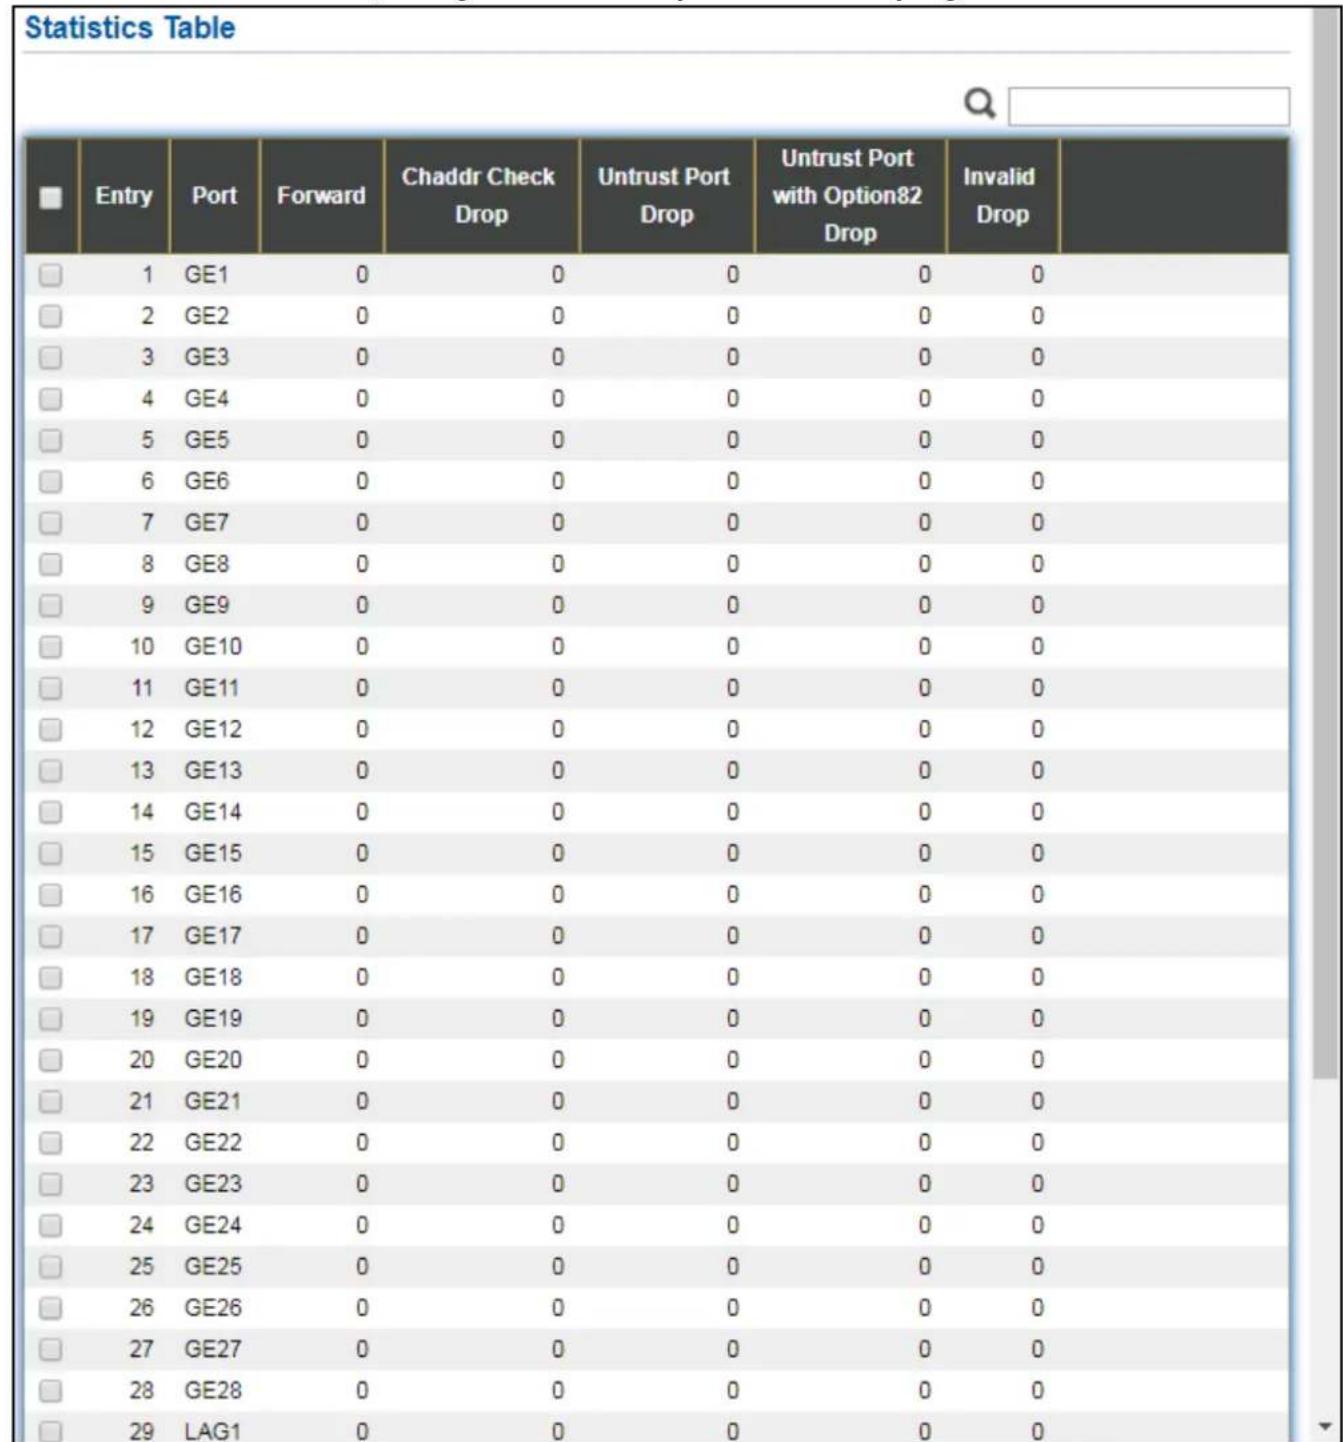
Task: Check the box for GE1 row
Action: point(50,275)
